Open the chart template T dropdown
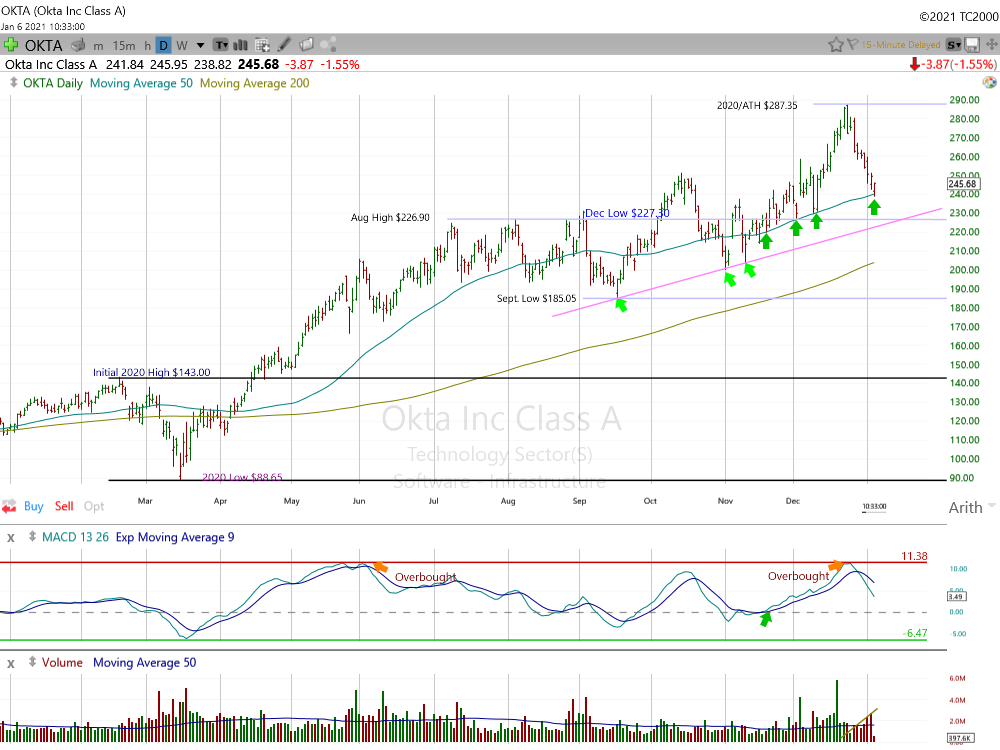The image size is (1000, 750). (221, 45)
